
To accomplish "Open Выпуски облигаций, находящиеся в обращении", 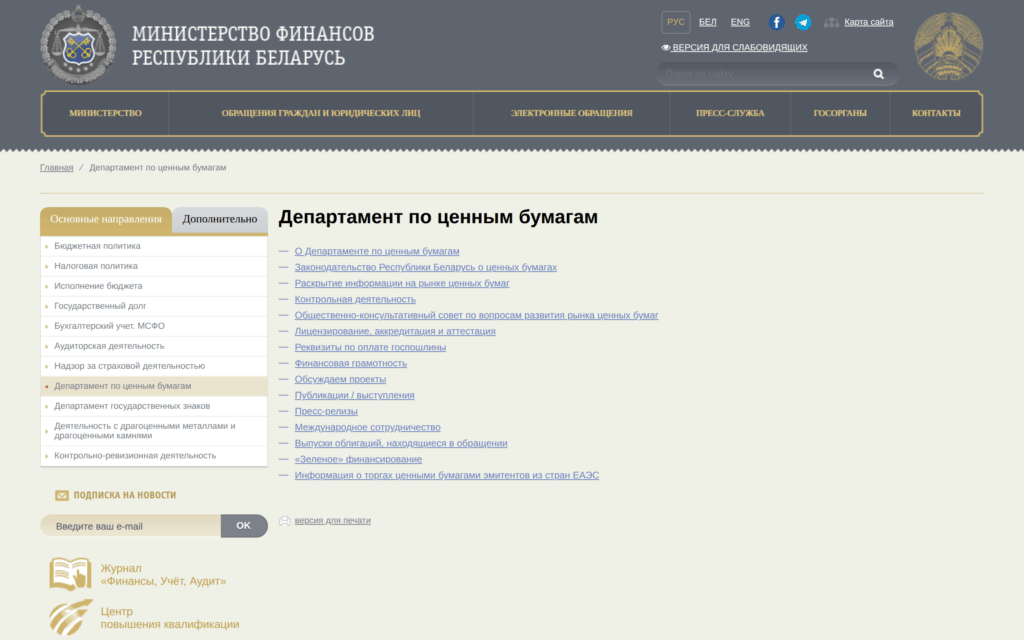I will (x=401, y=443).
